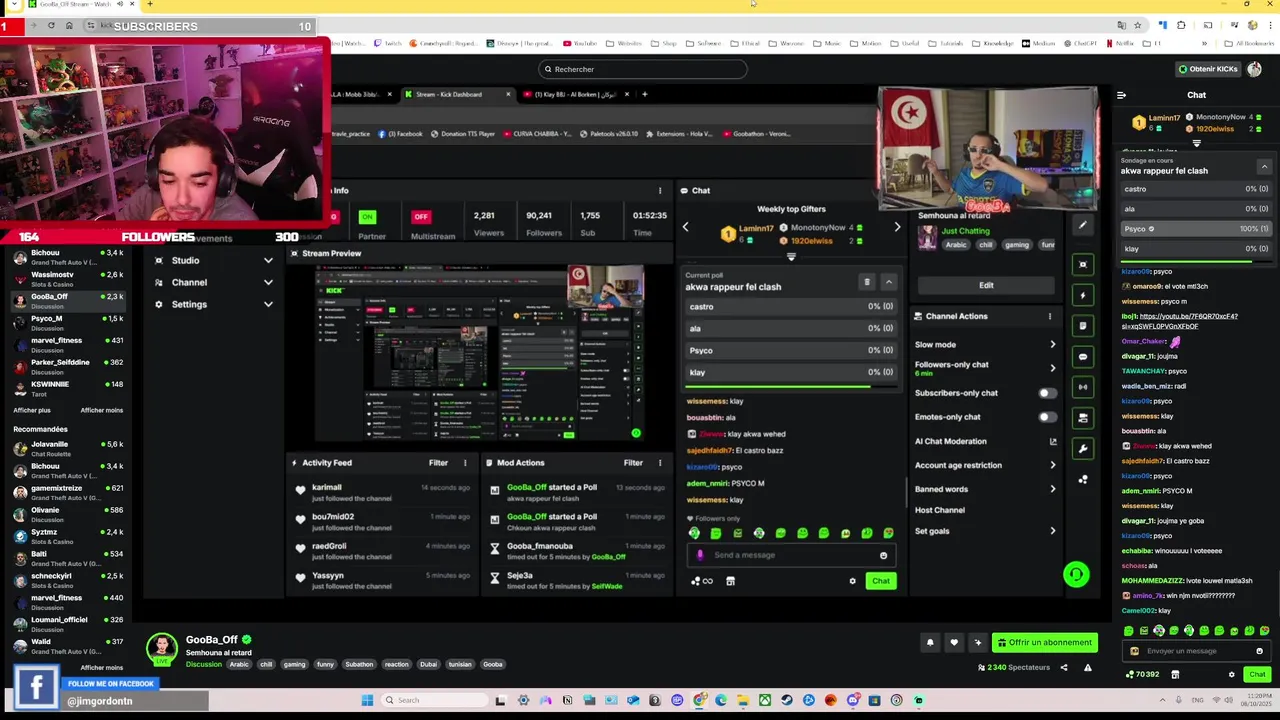Toggle the red OFF Multistream button
Screen dimensions: 1280x720
click(421, 217)
